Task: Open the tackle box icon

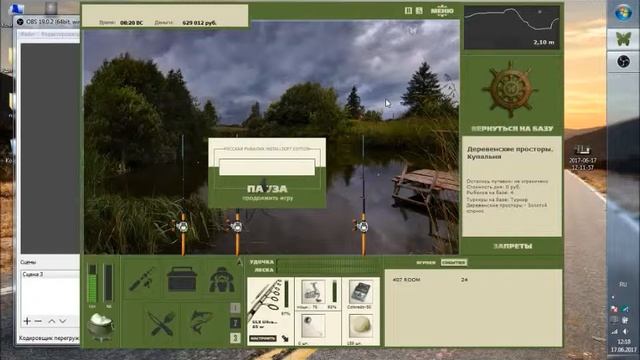Action: 182,280
